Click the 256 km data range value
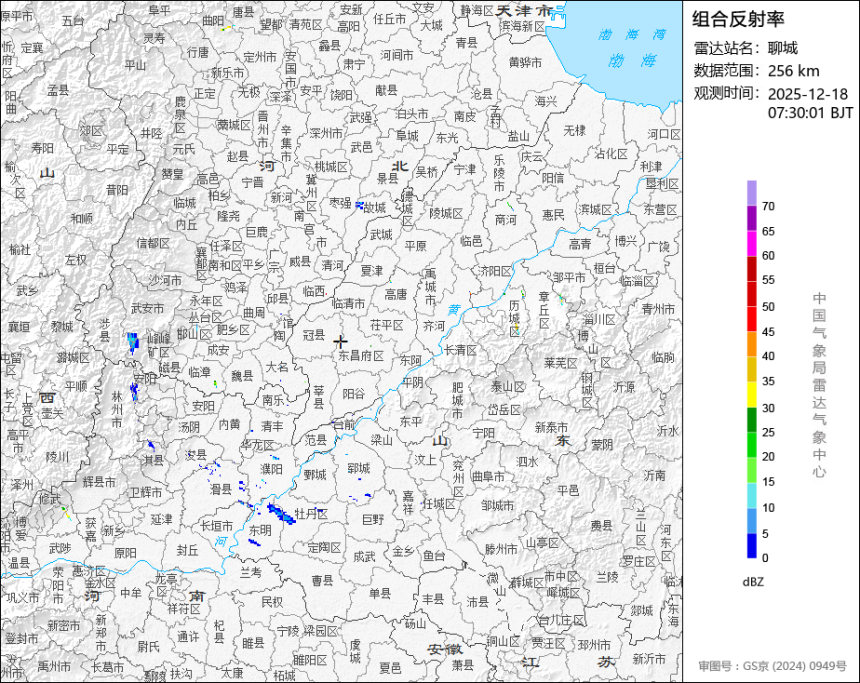 (x=793, y=71)
